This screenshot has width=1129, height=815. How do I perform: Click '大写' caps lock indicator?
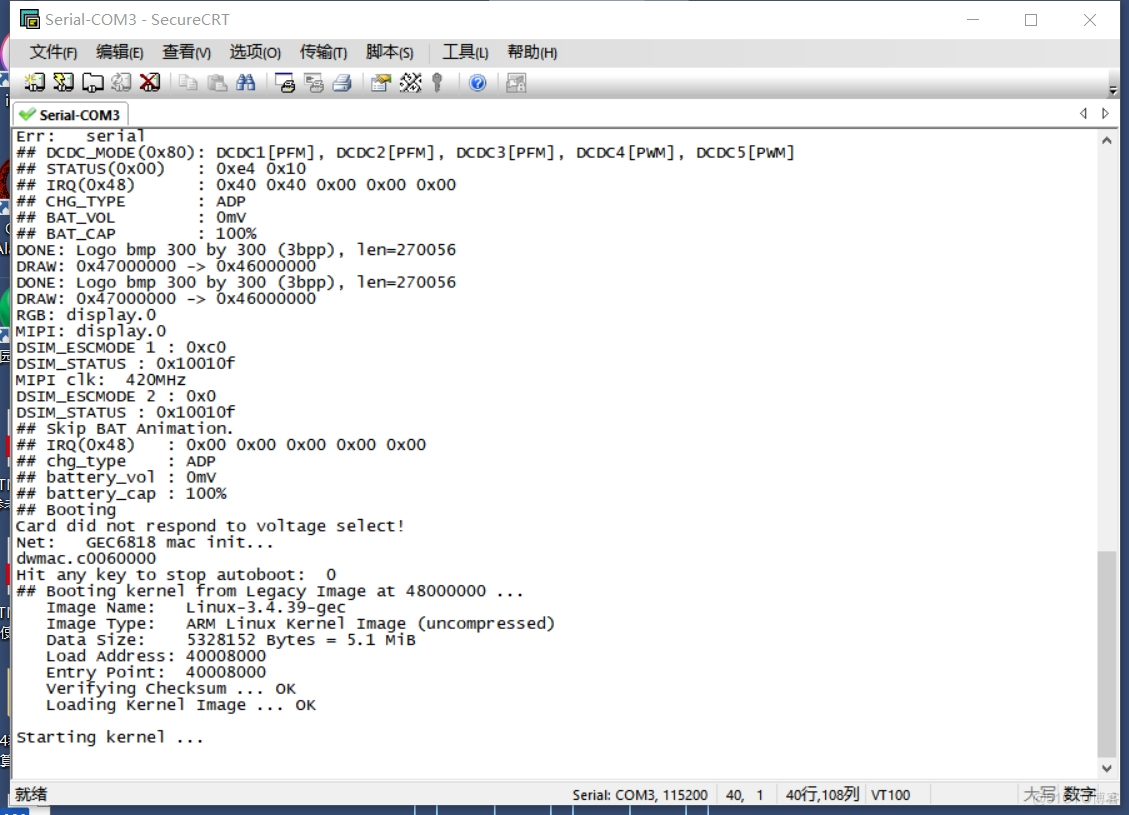point(1040,794)
